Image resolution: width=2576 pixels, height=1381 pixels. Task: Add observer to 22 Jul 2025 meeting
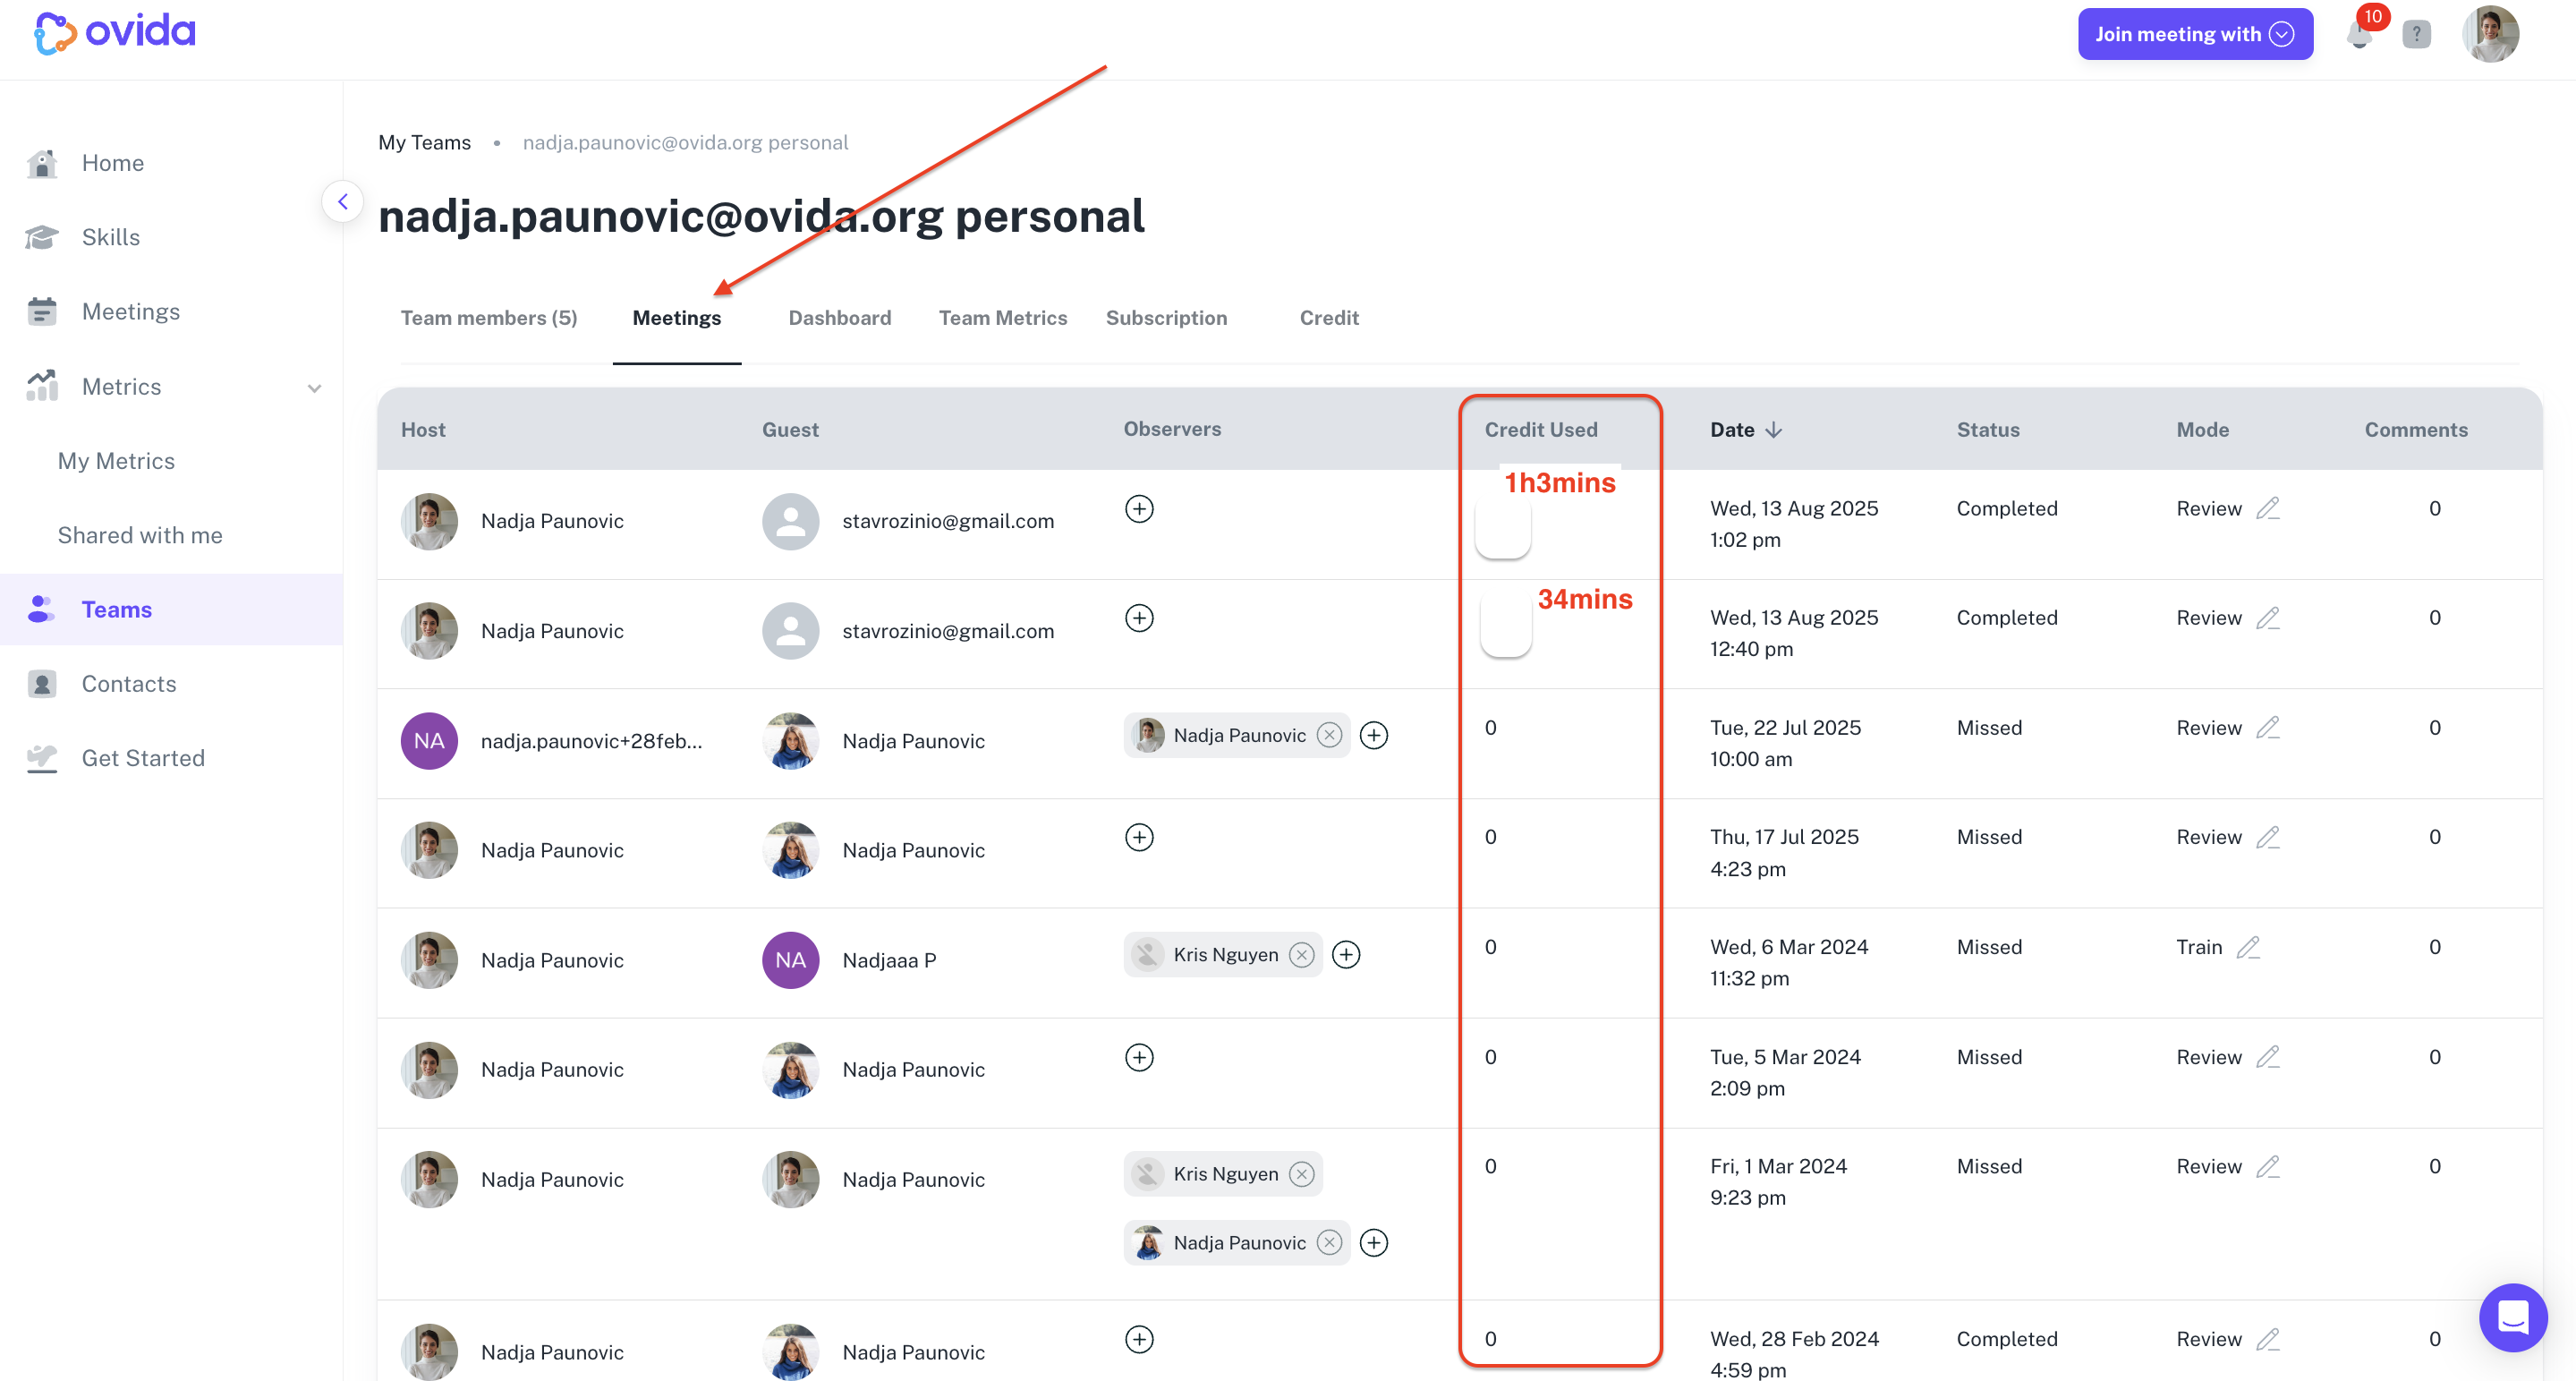coord(1374,736)
